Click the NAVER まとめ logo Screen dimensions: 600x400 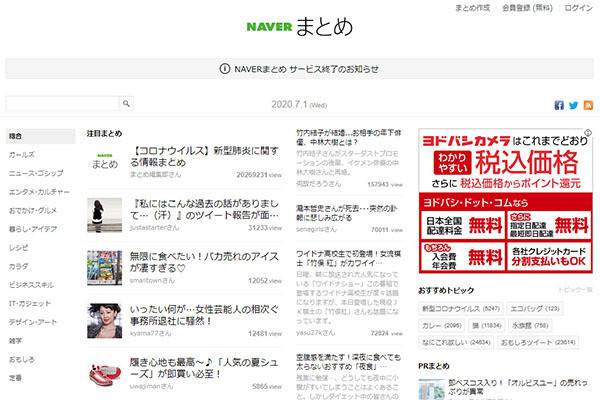[299, 27]
